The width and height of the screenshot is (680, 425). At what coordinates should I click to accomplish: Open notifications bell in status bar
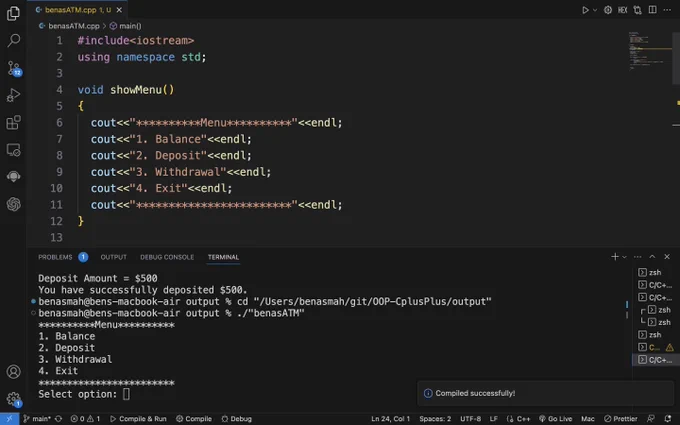click(668, 419)
